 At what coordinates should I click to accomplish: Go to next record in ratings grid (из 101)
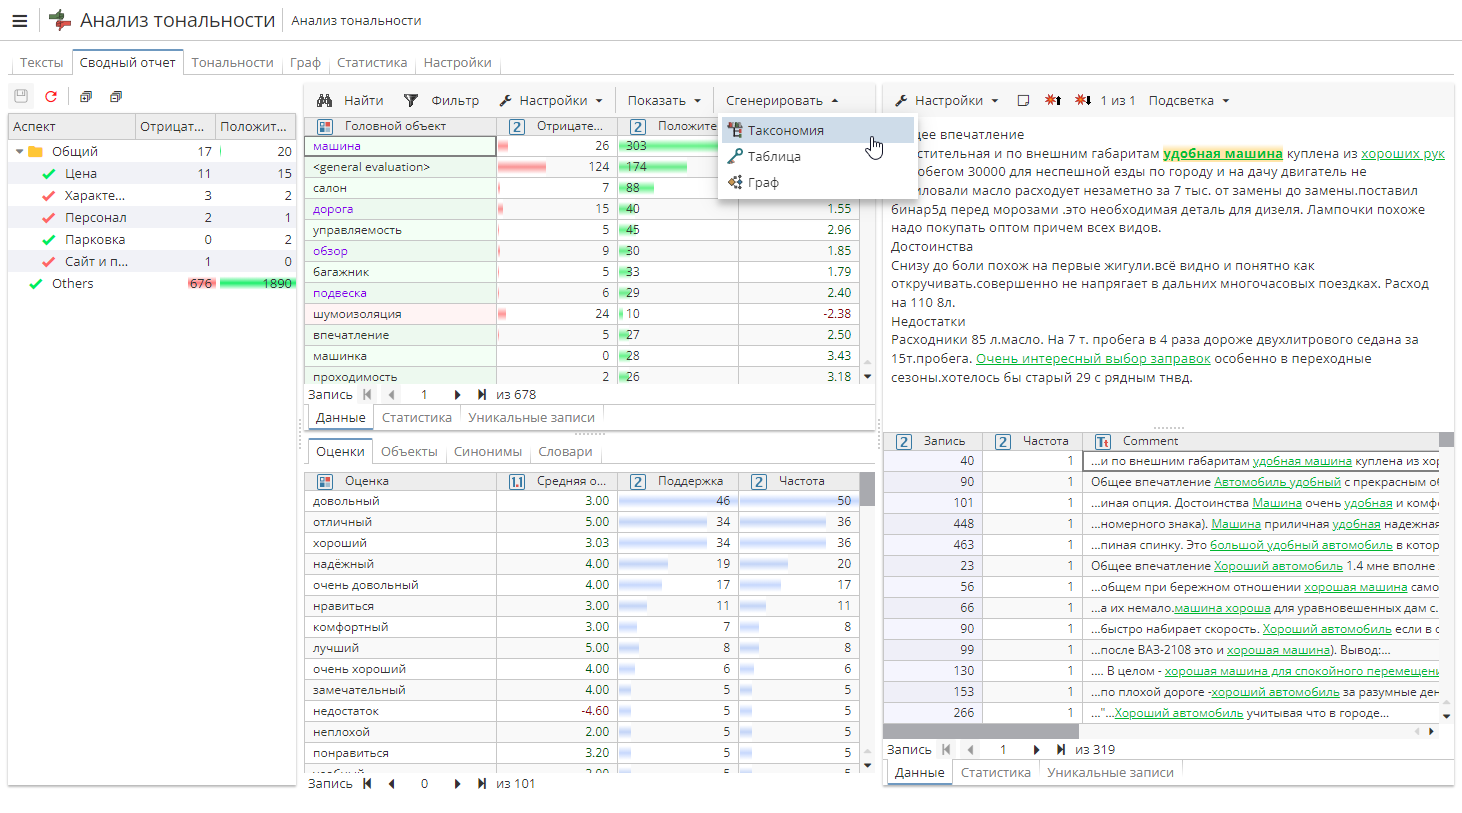(457, 784)
